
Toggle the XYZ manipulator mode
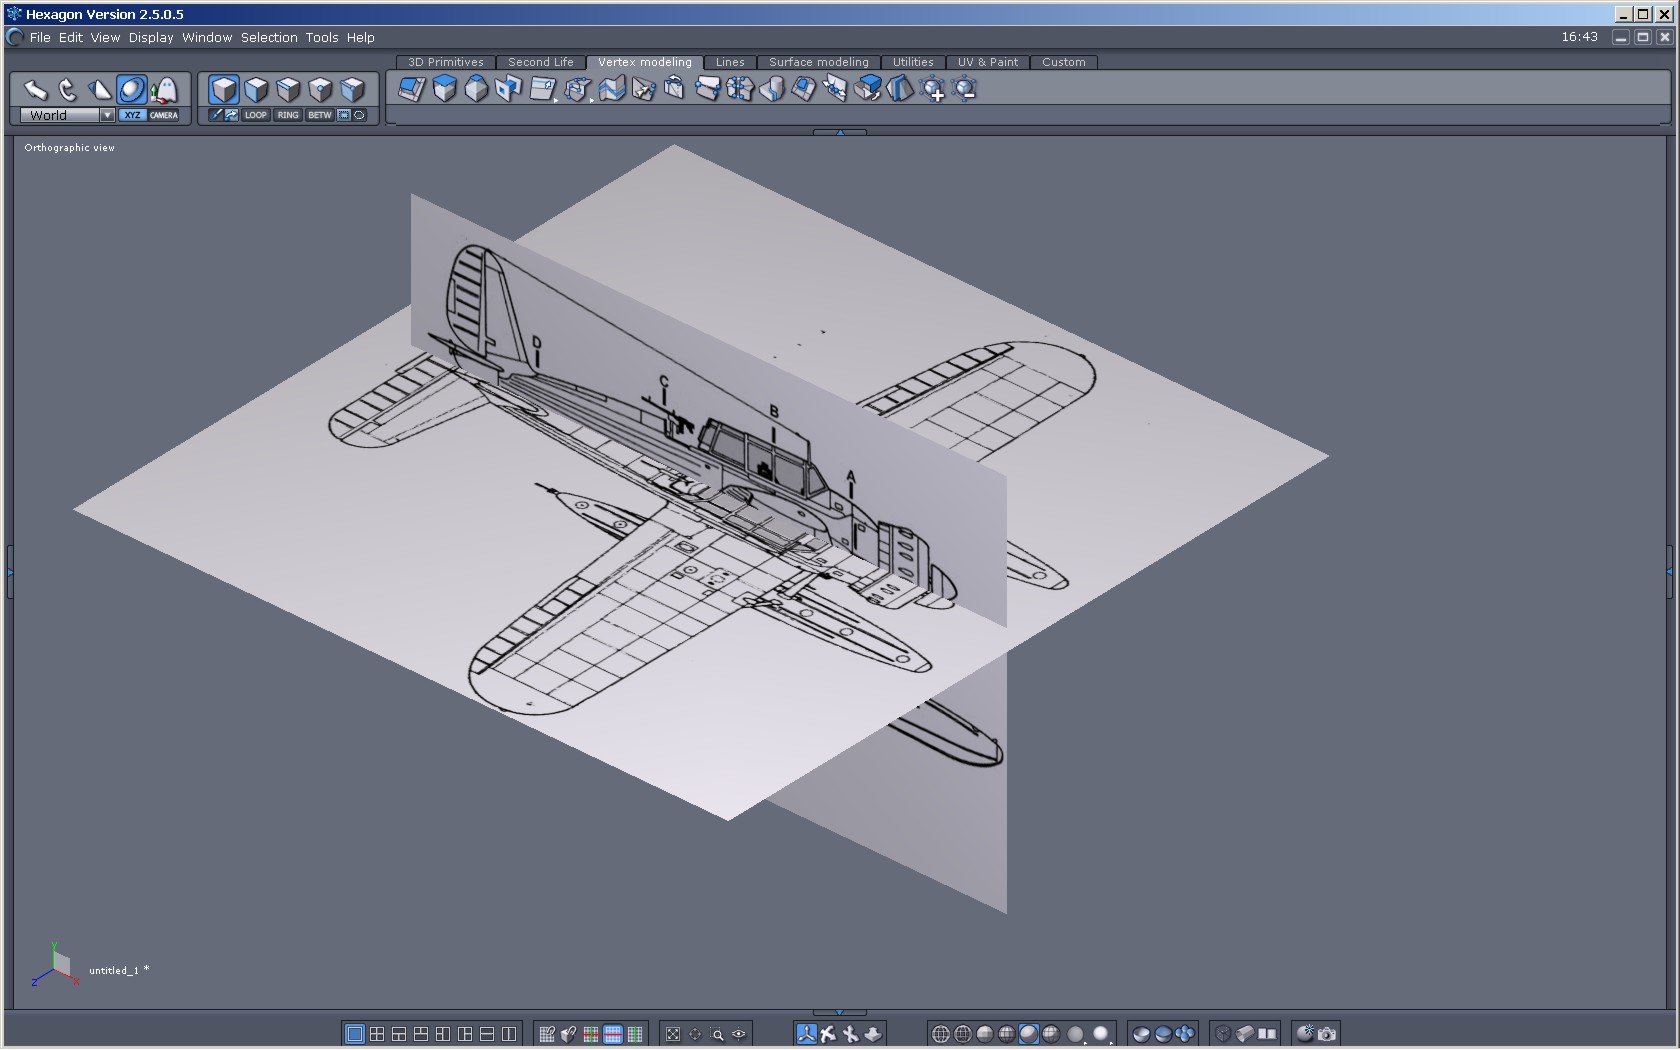132,115
